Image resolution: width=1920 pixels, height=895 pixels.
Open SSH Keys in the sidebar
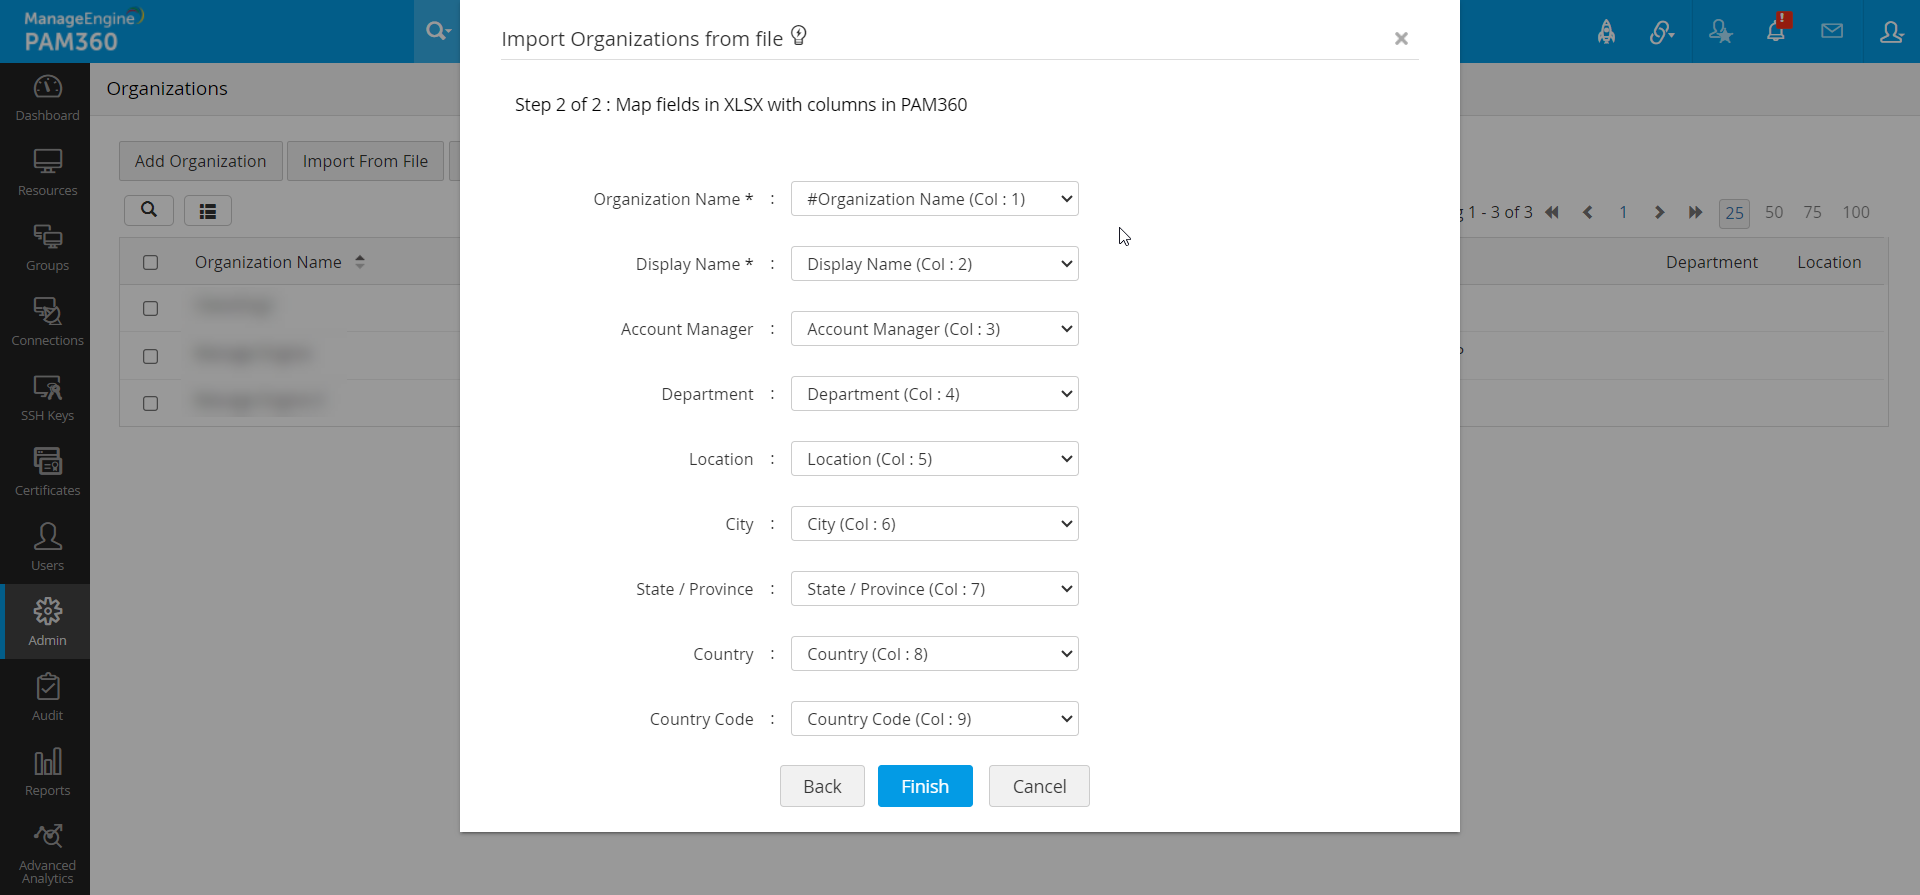coord(47,398)
